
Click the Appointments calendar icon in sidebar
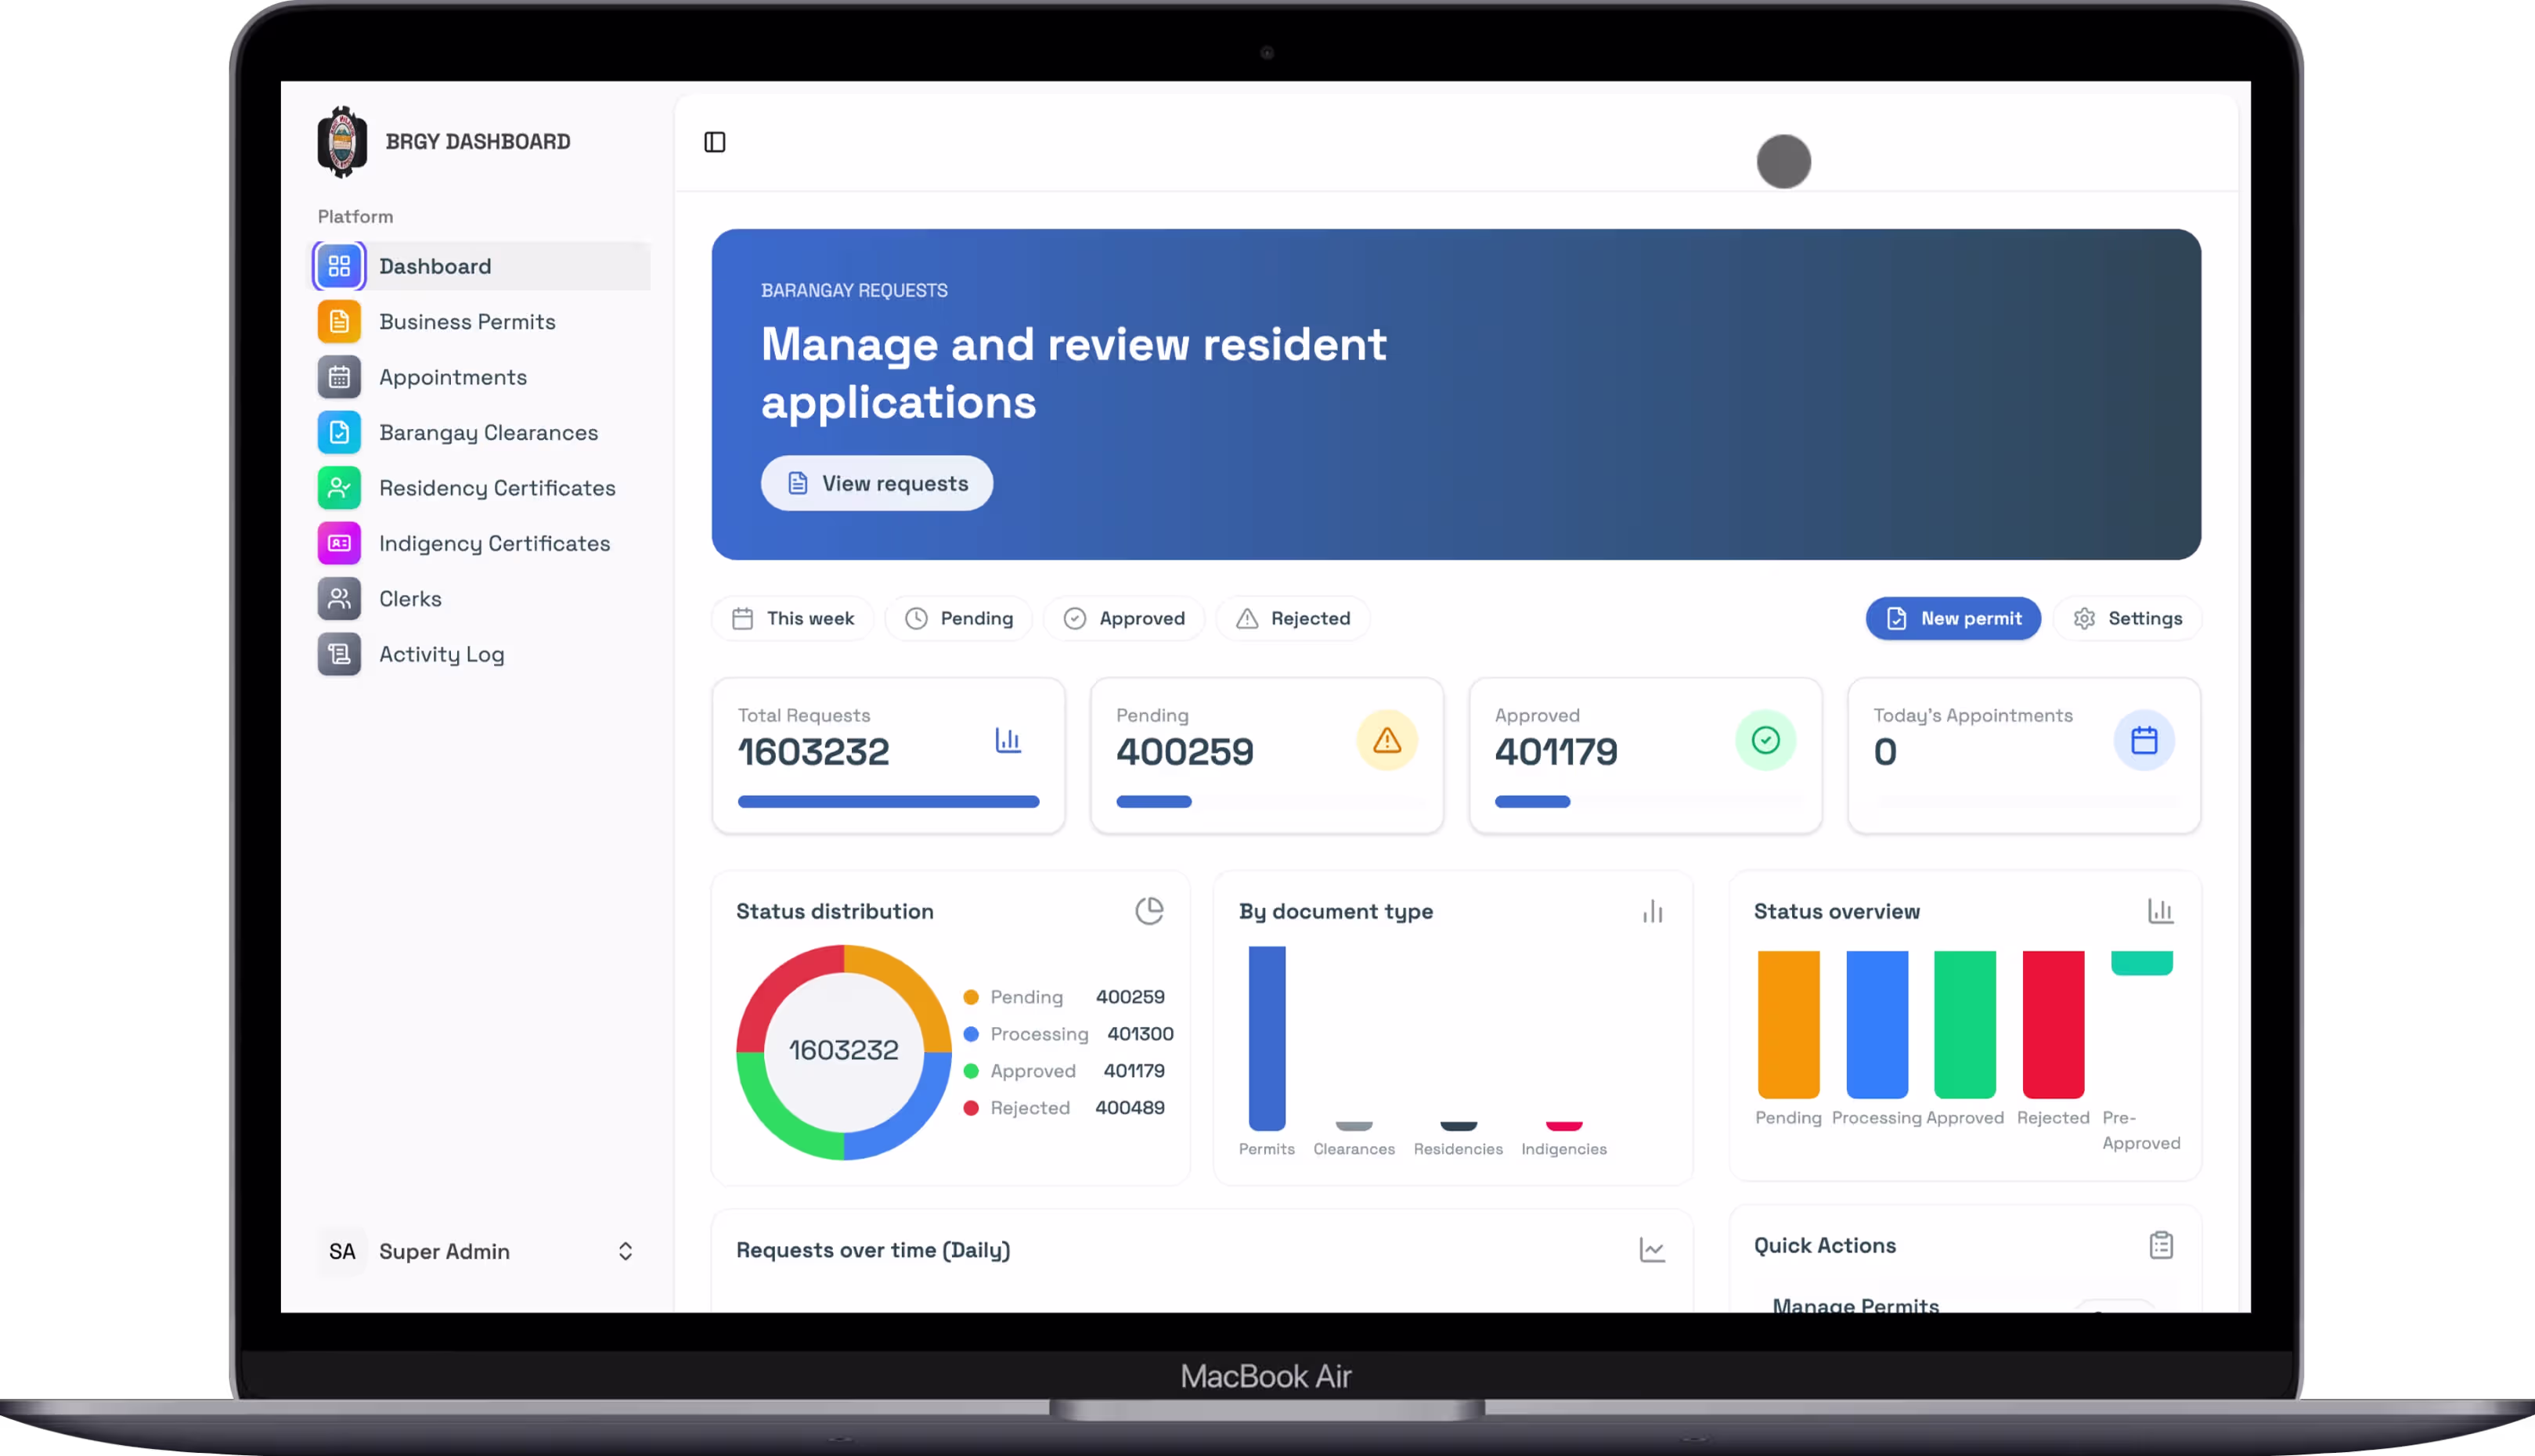pos(339,377)
